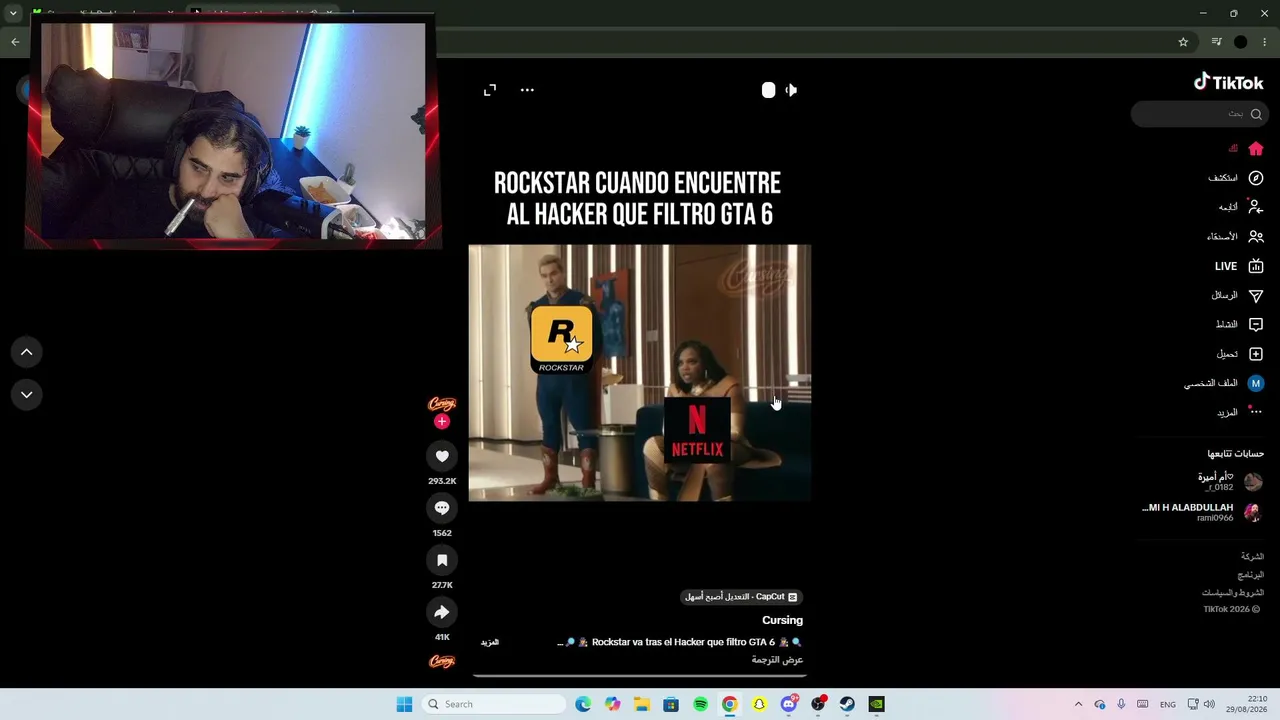Viewport: 1280px width, 720px height.
Task: Toggle the autoscroll button beside the speaker
Action: point(768,90)
